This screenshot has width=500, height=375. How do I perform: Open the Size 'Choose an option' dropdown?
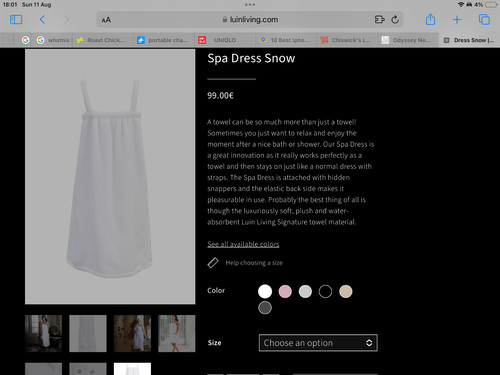[x=318, y=343]
